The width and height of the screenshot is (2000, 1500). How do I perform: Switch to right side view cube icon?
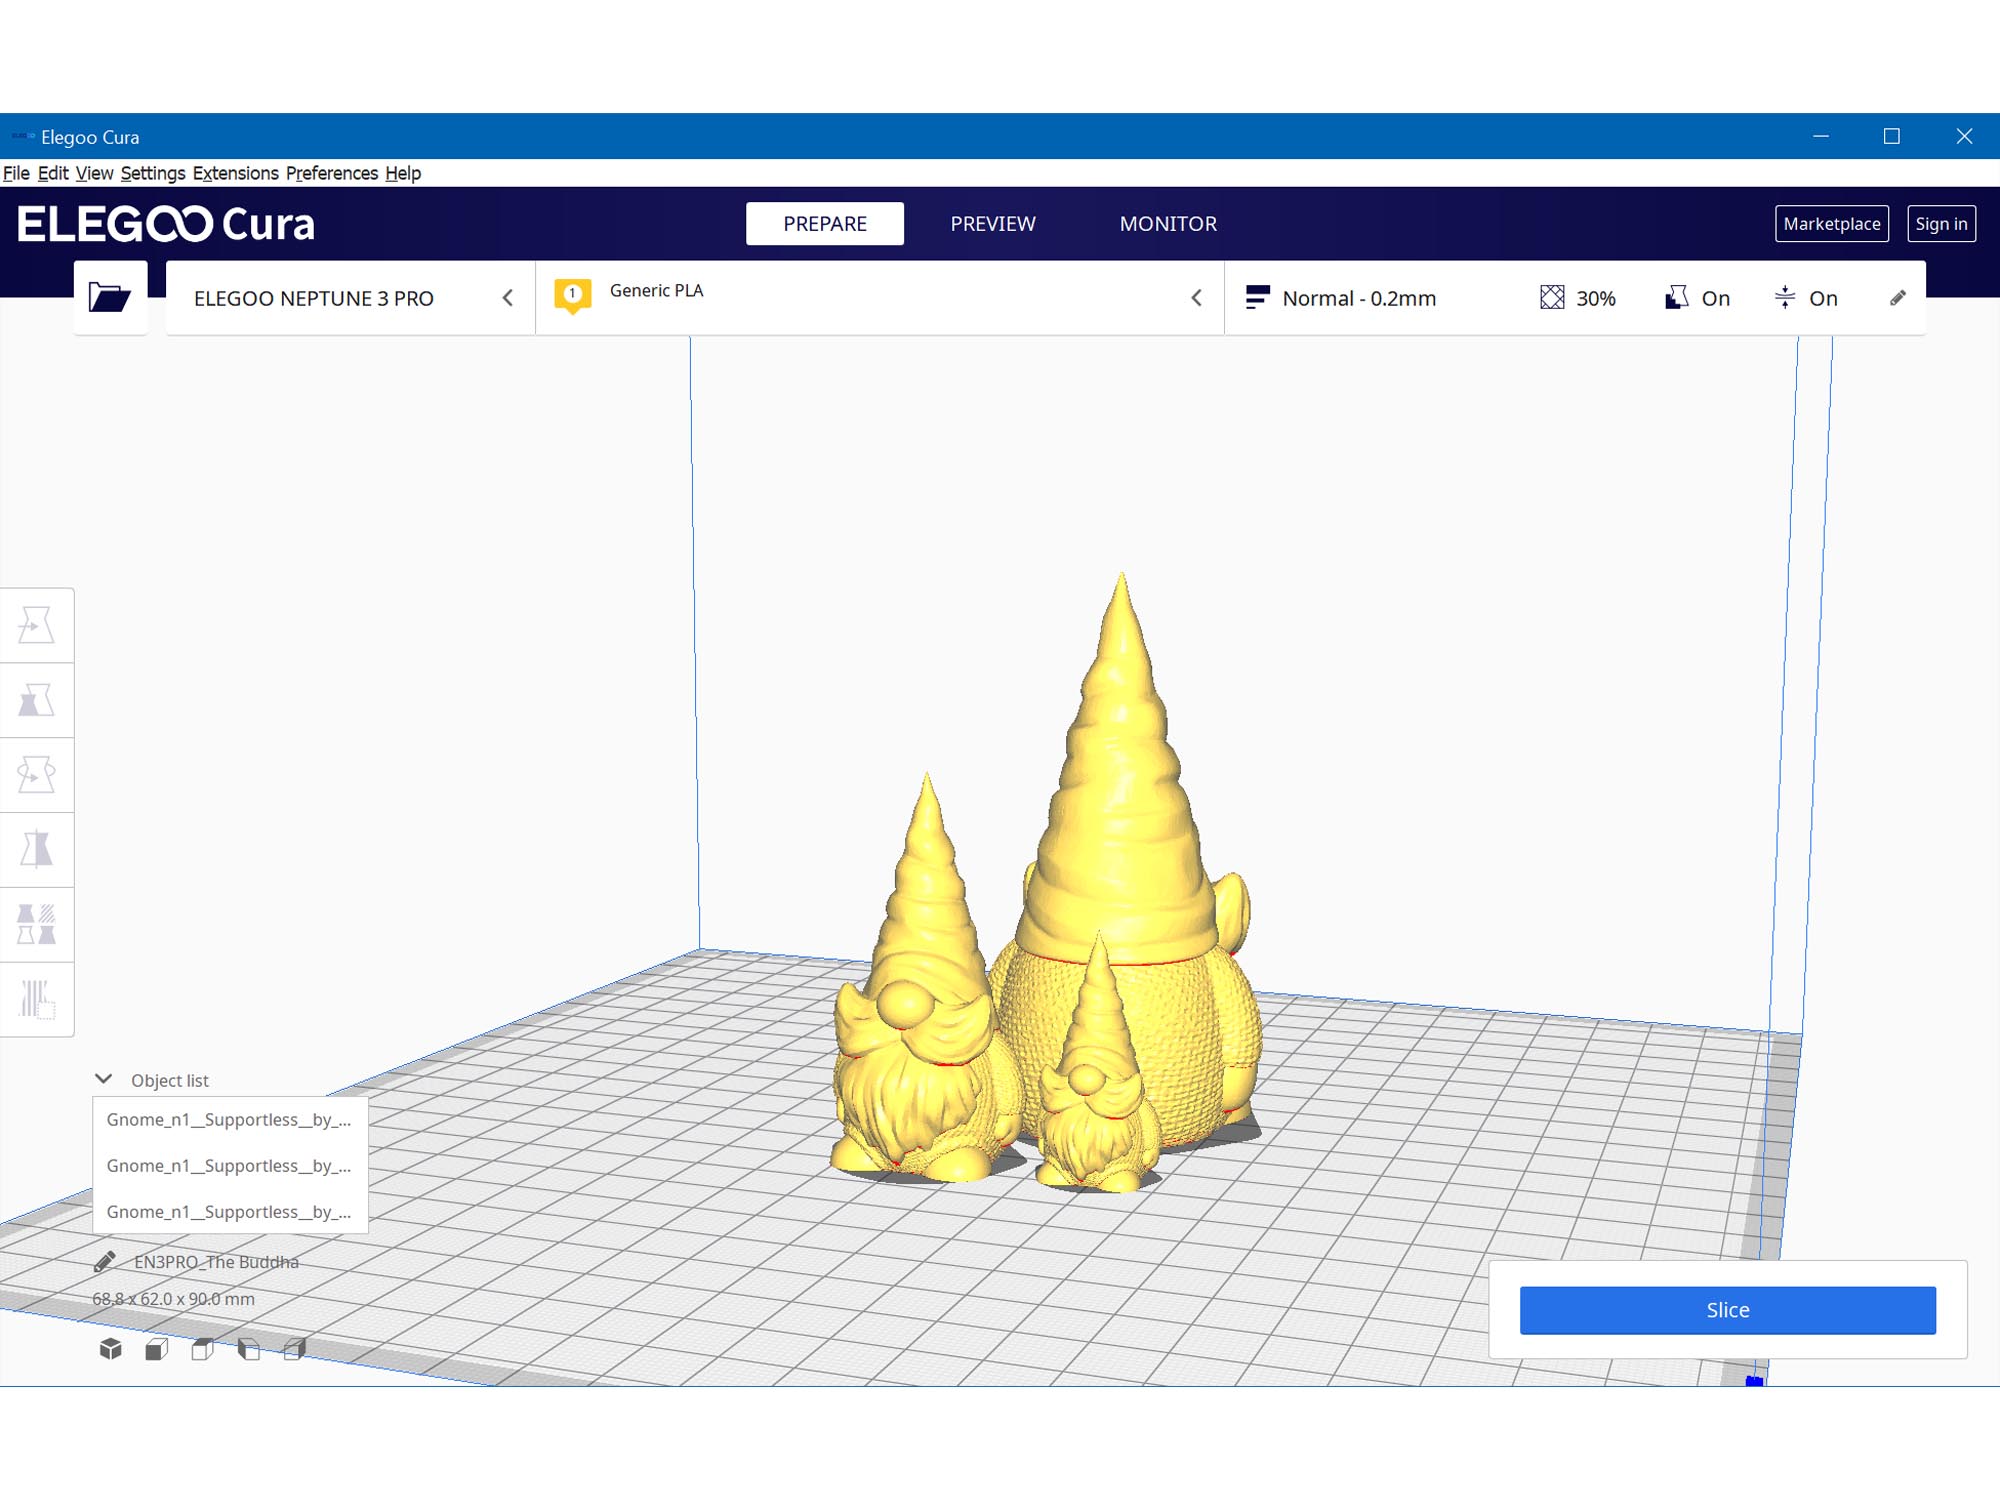point(295,1350)
